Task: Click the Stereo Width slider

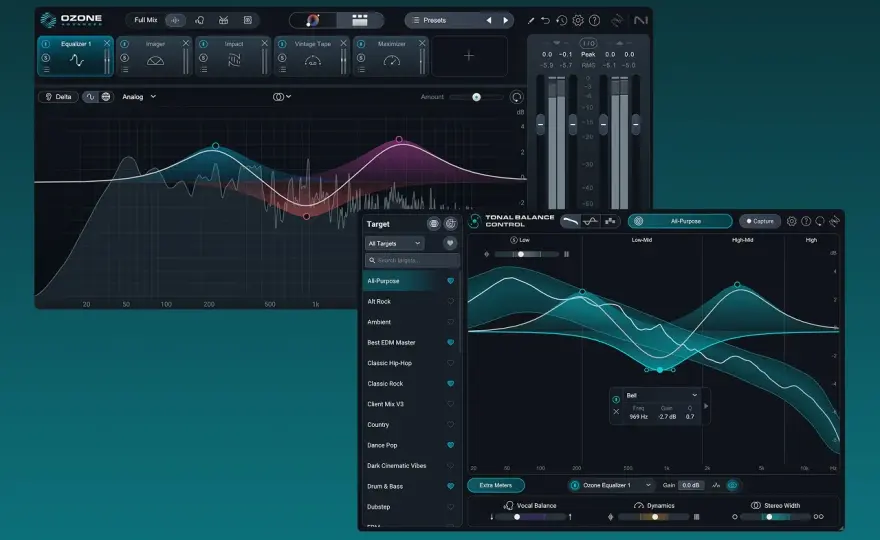Action: 776,517
